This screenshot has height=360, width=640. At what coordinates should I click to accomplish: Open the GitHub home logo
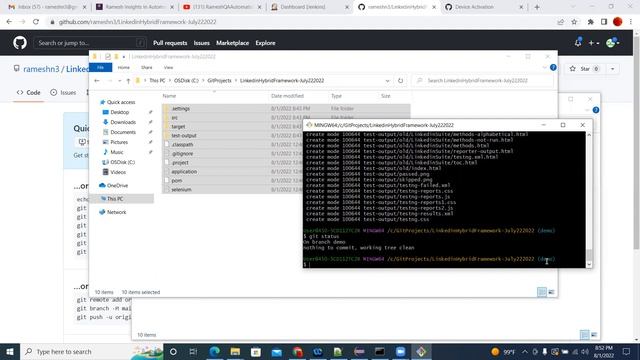(x=20, y=42)
